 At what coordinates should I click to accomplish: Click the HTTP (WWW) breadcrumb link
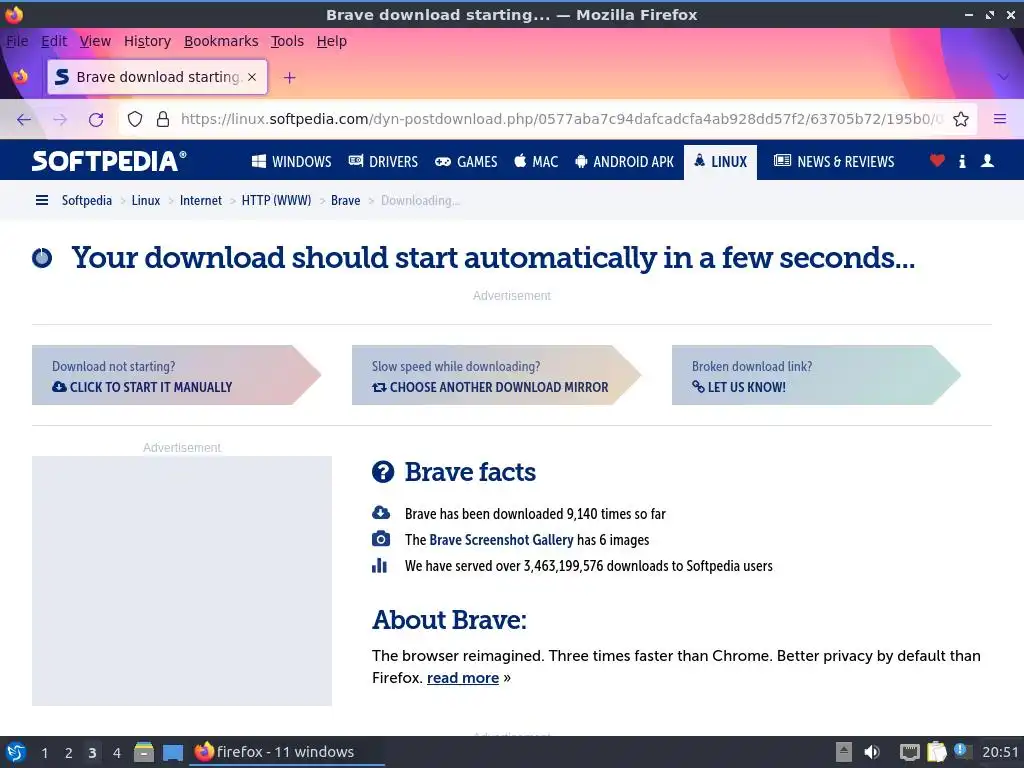tap(276, 200)
